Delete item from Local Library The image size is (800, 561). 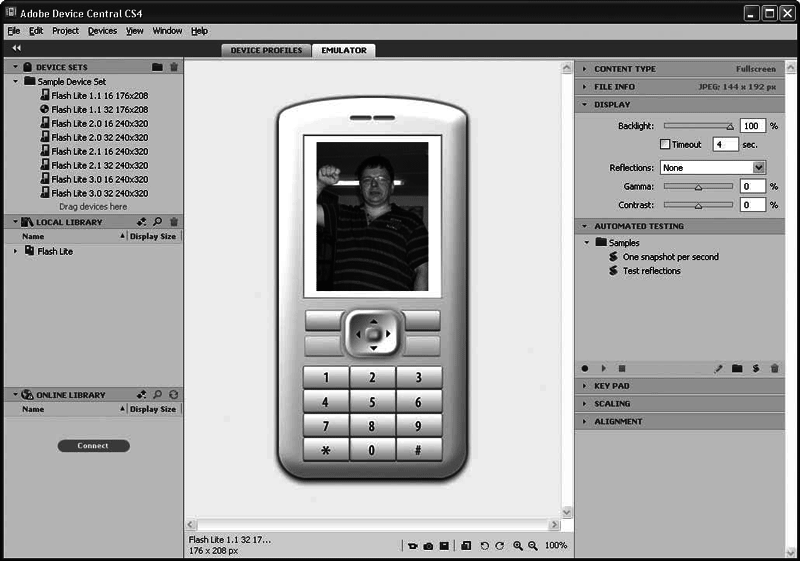click(174, 221)
